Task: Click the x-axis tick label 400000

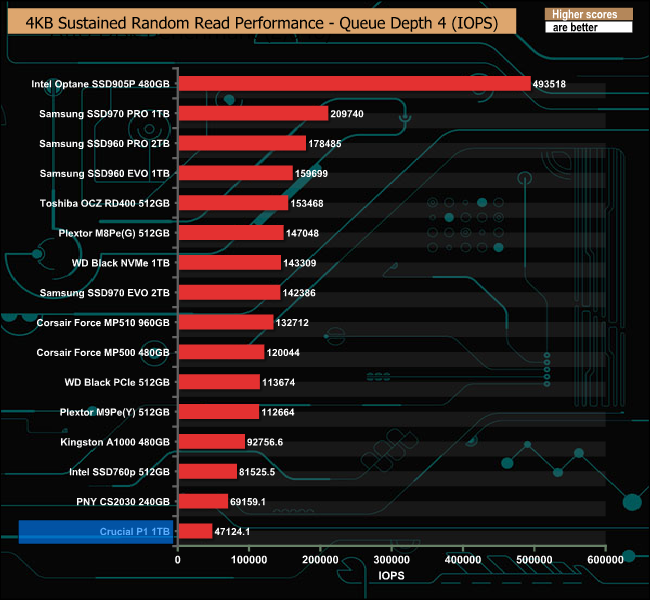Action: click(463, 560)
